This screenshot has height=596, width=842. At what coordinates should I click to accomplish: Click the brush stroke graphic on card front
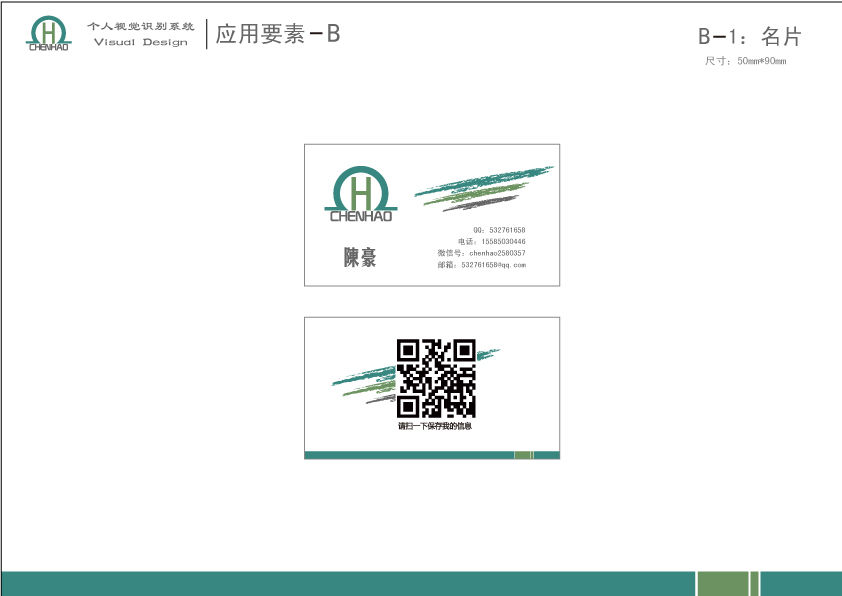pos(484,188)
